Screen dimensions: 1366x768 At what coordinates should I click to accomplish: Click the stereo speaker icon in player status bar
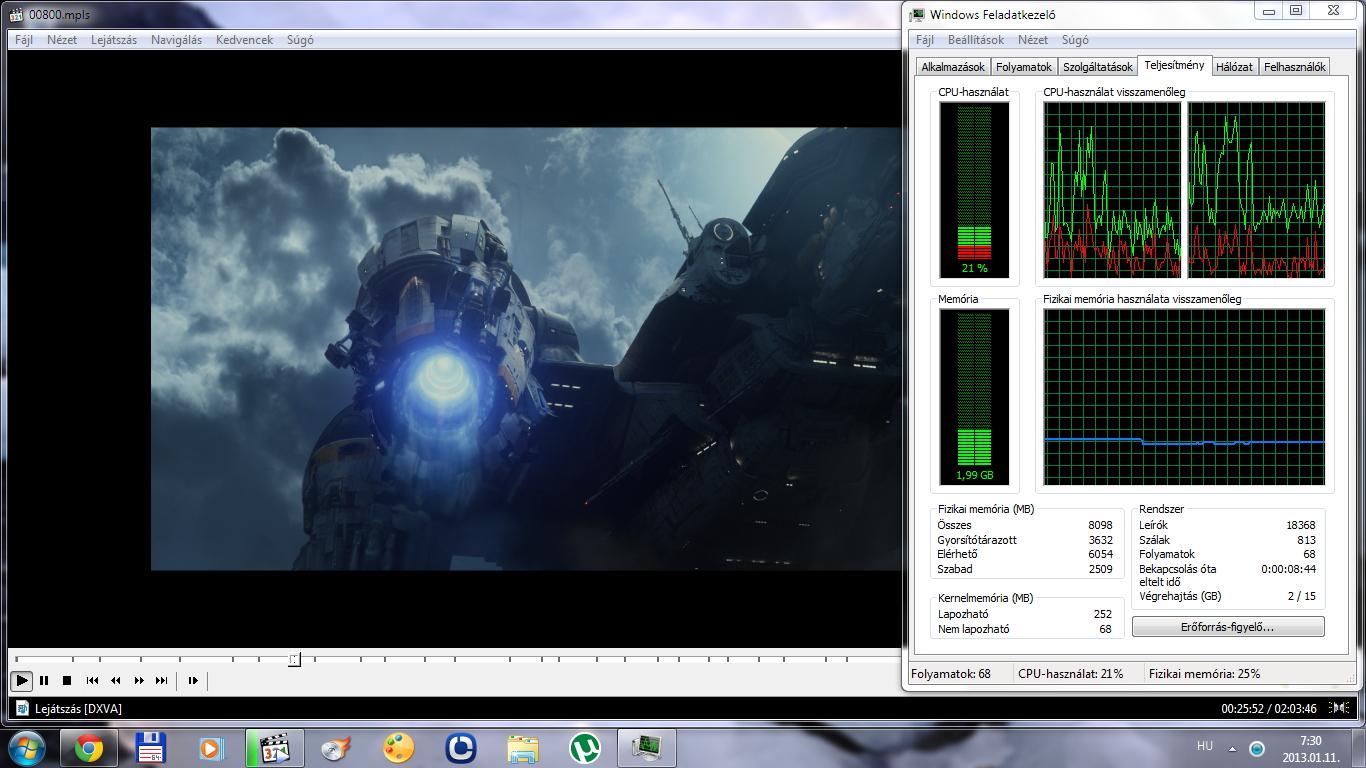pyautogui.click(x=1339, y=708)
